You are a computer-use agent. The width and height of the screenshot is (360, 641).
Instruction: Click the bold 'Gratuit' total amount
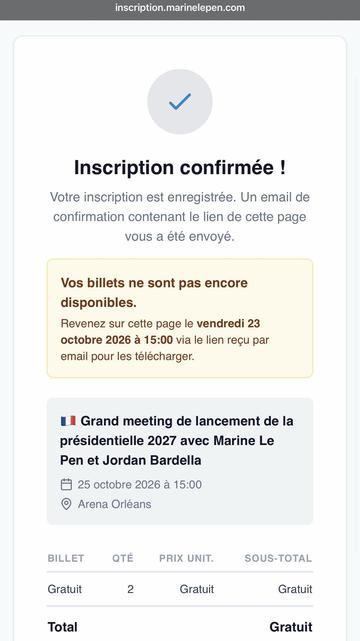click(291, 627)
